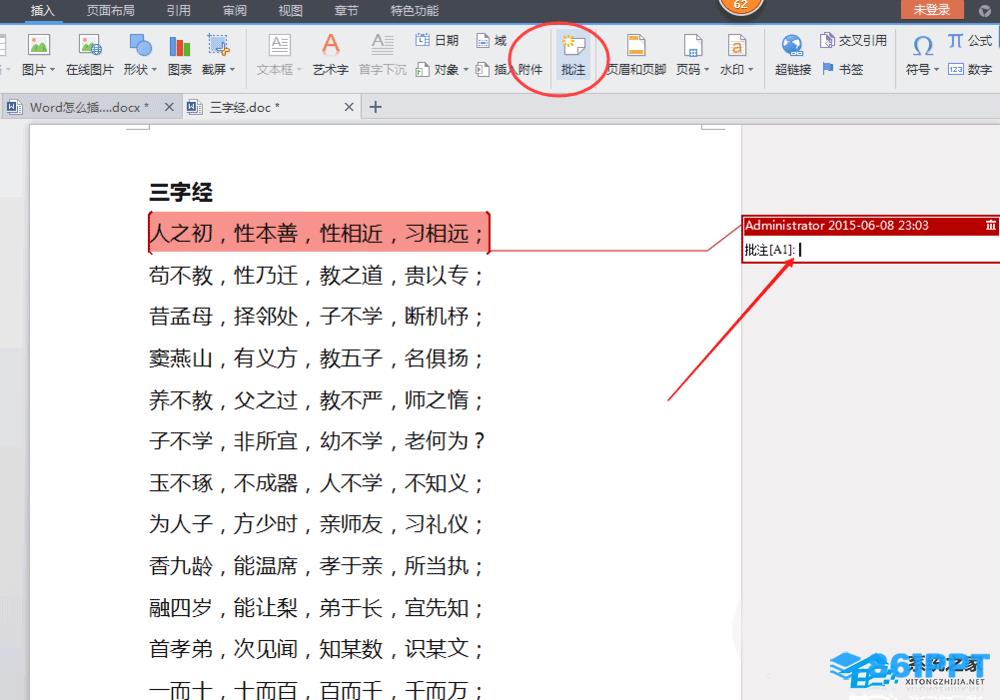The image size is (1000, 700).
Task: Add a new document tab with plus
Action: coord(376,107)
